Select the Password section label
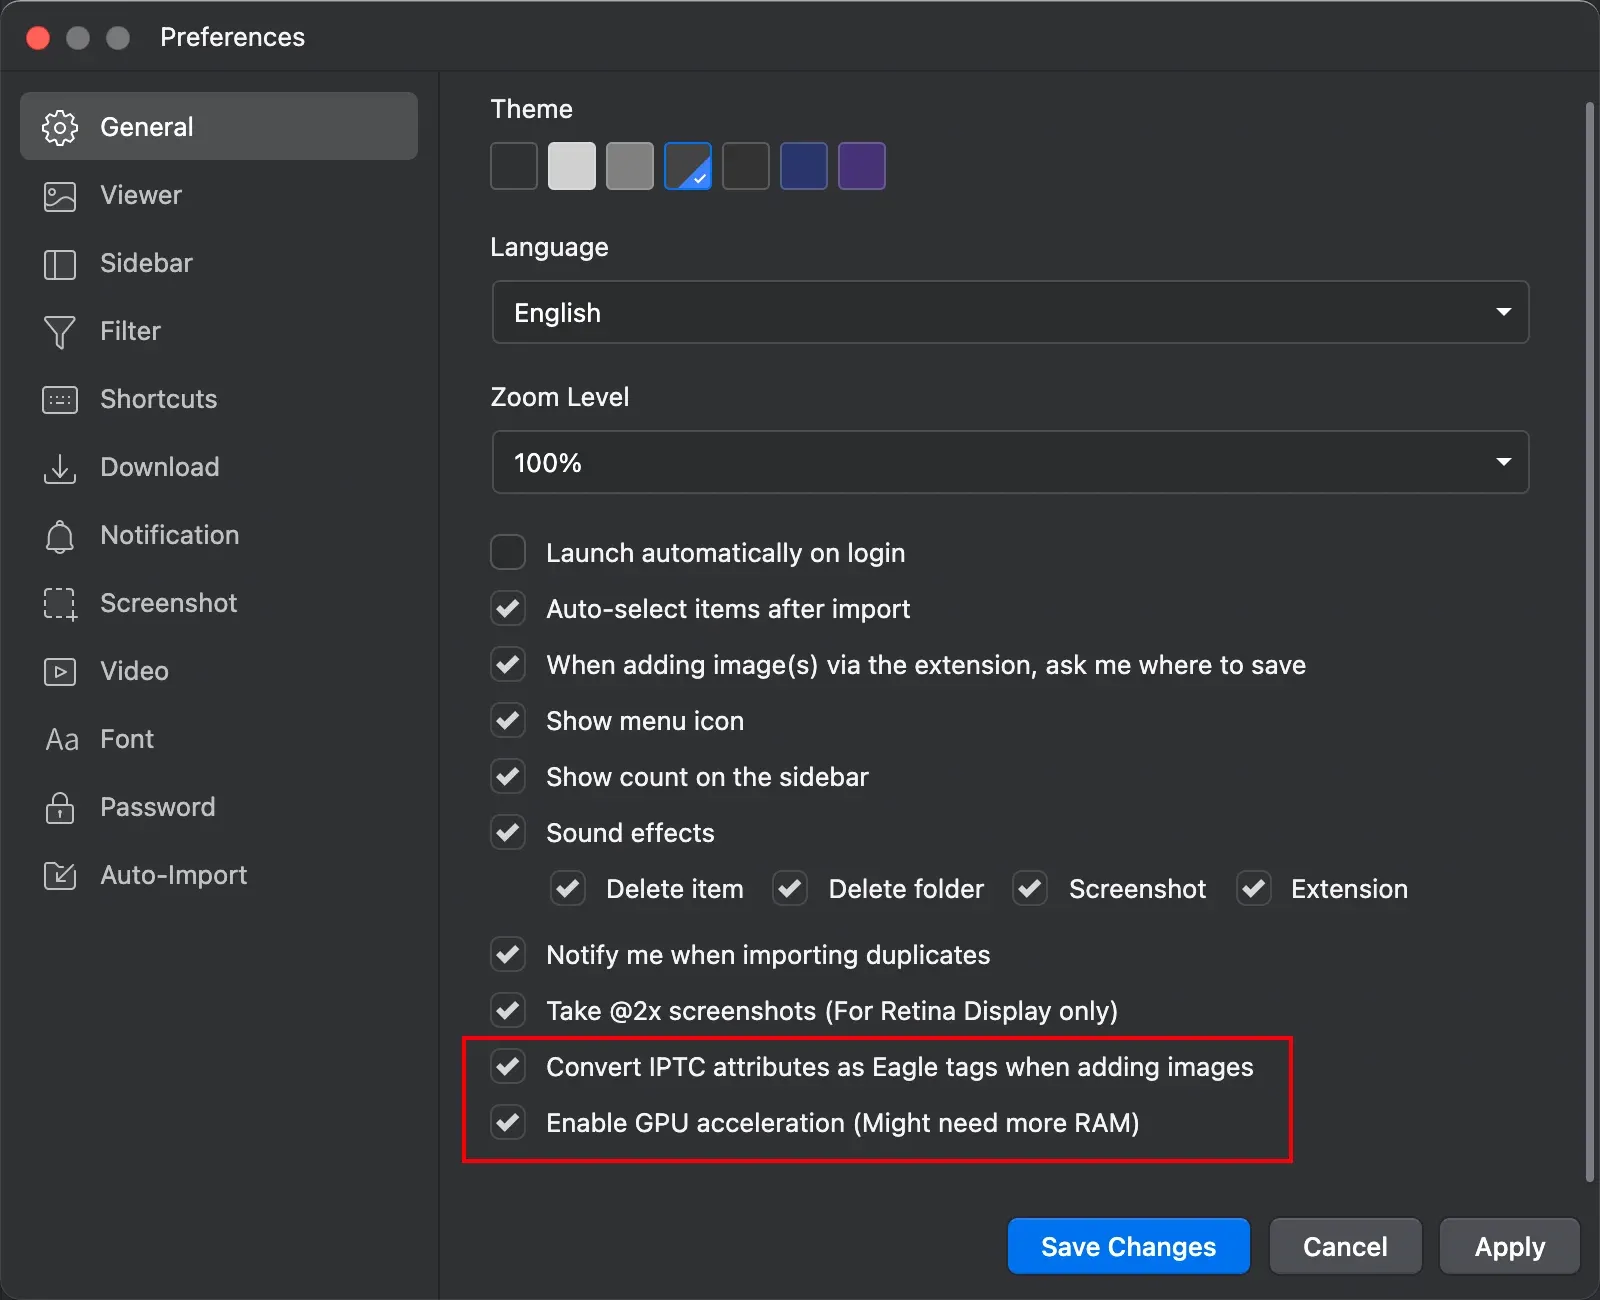The height and width of the screenshot is (1300, 1600). 157,807
